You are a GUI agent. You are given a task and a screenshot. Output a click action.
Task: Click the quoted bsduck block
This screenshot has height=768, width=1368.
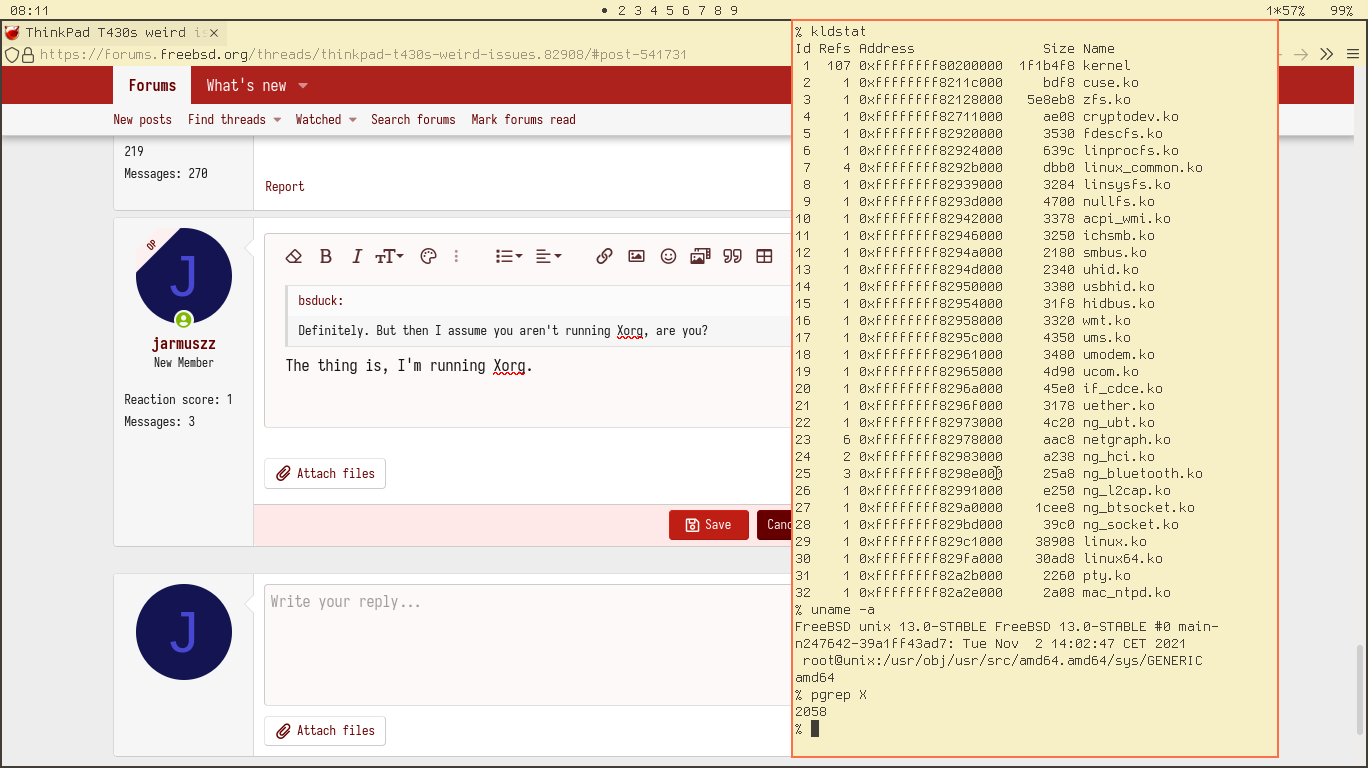538,316
